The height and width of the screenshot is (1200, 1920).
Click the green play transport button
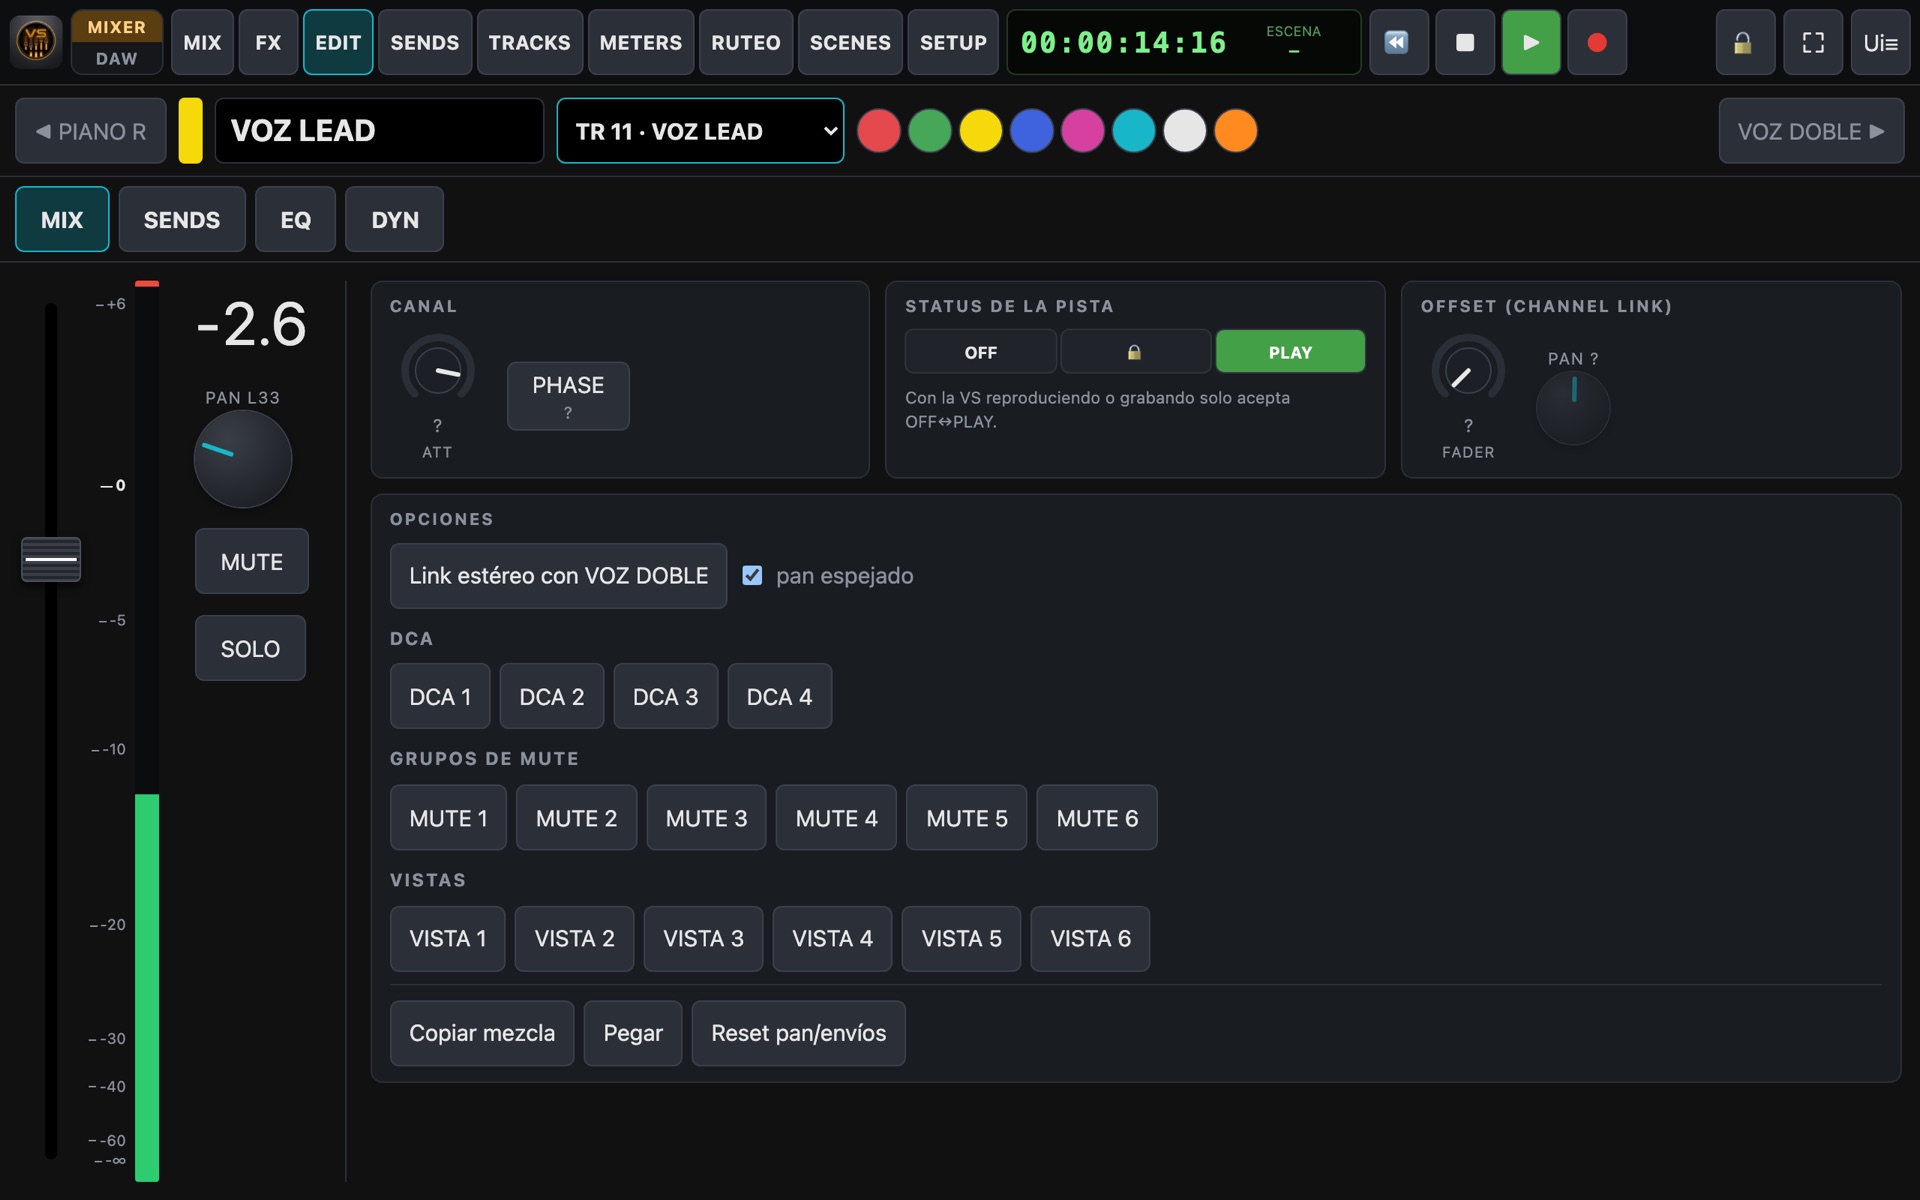(x=1530, y=42)
